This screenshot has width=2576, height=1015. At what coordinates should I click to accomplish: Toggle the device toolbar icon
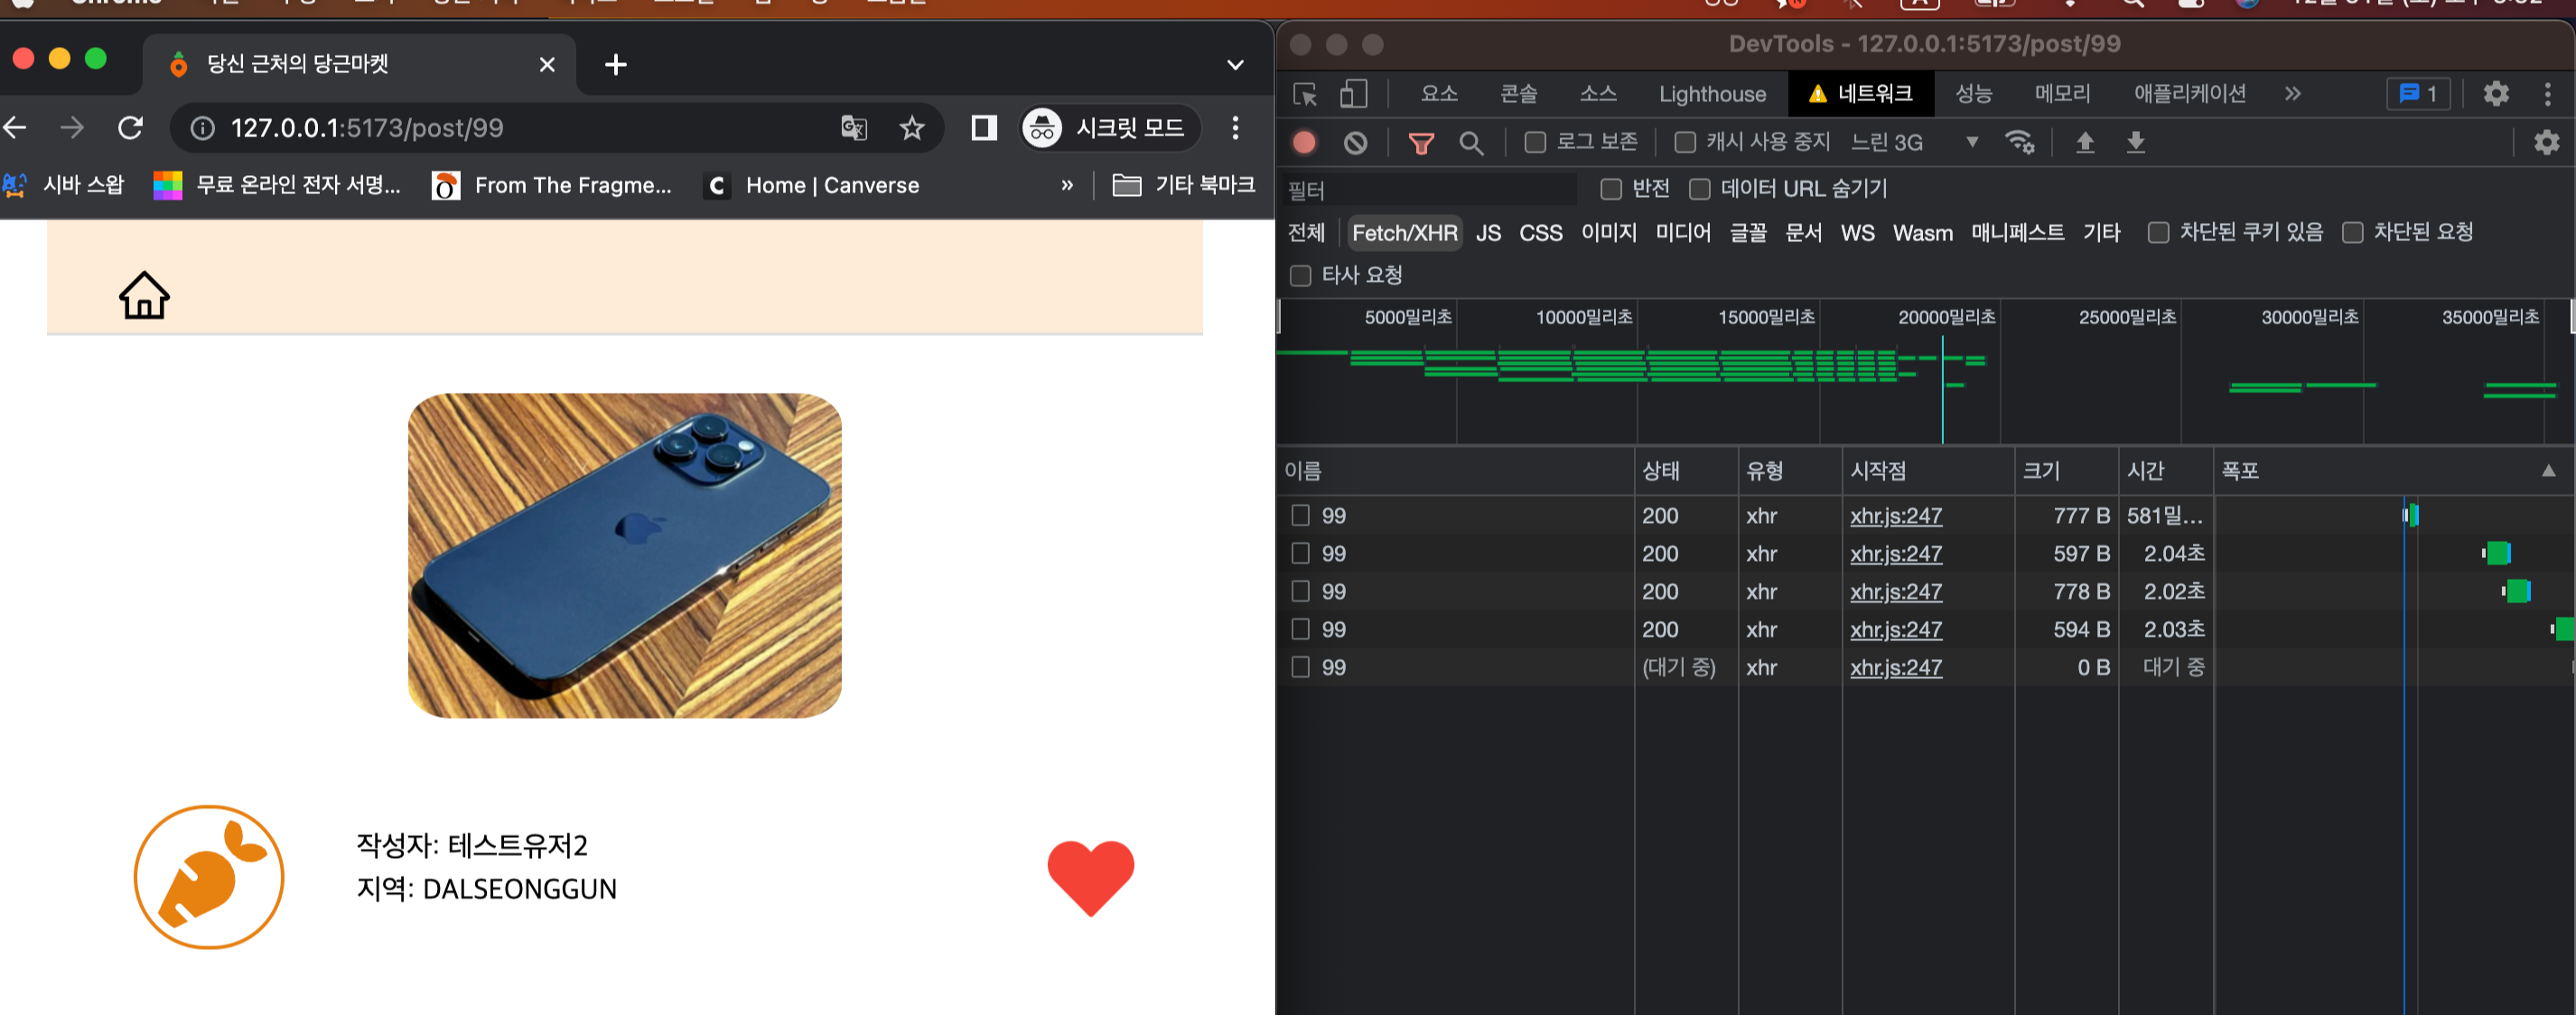tap(1353, 94)
